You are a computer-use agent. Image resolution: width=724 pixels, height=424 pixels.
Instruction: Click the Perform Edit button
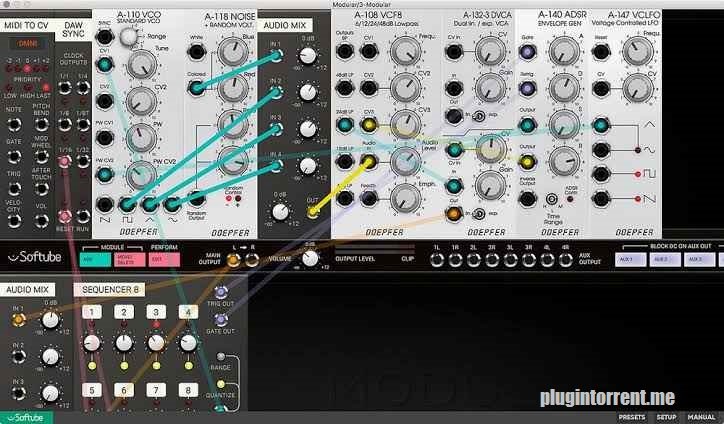pyautogui.click(x=164, y=260)
